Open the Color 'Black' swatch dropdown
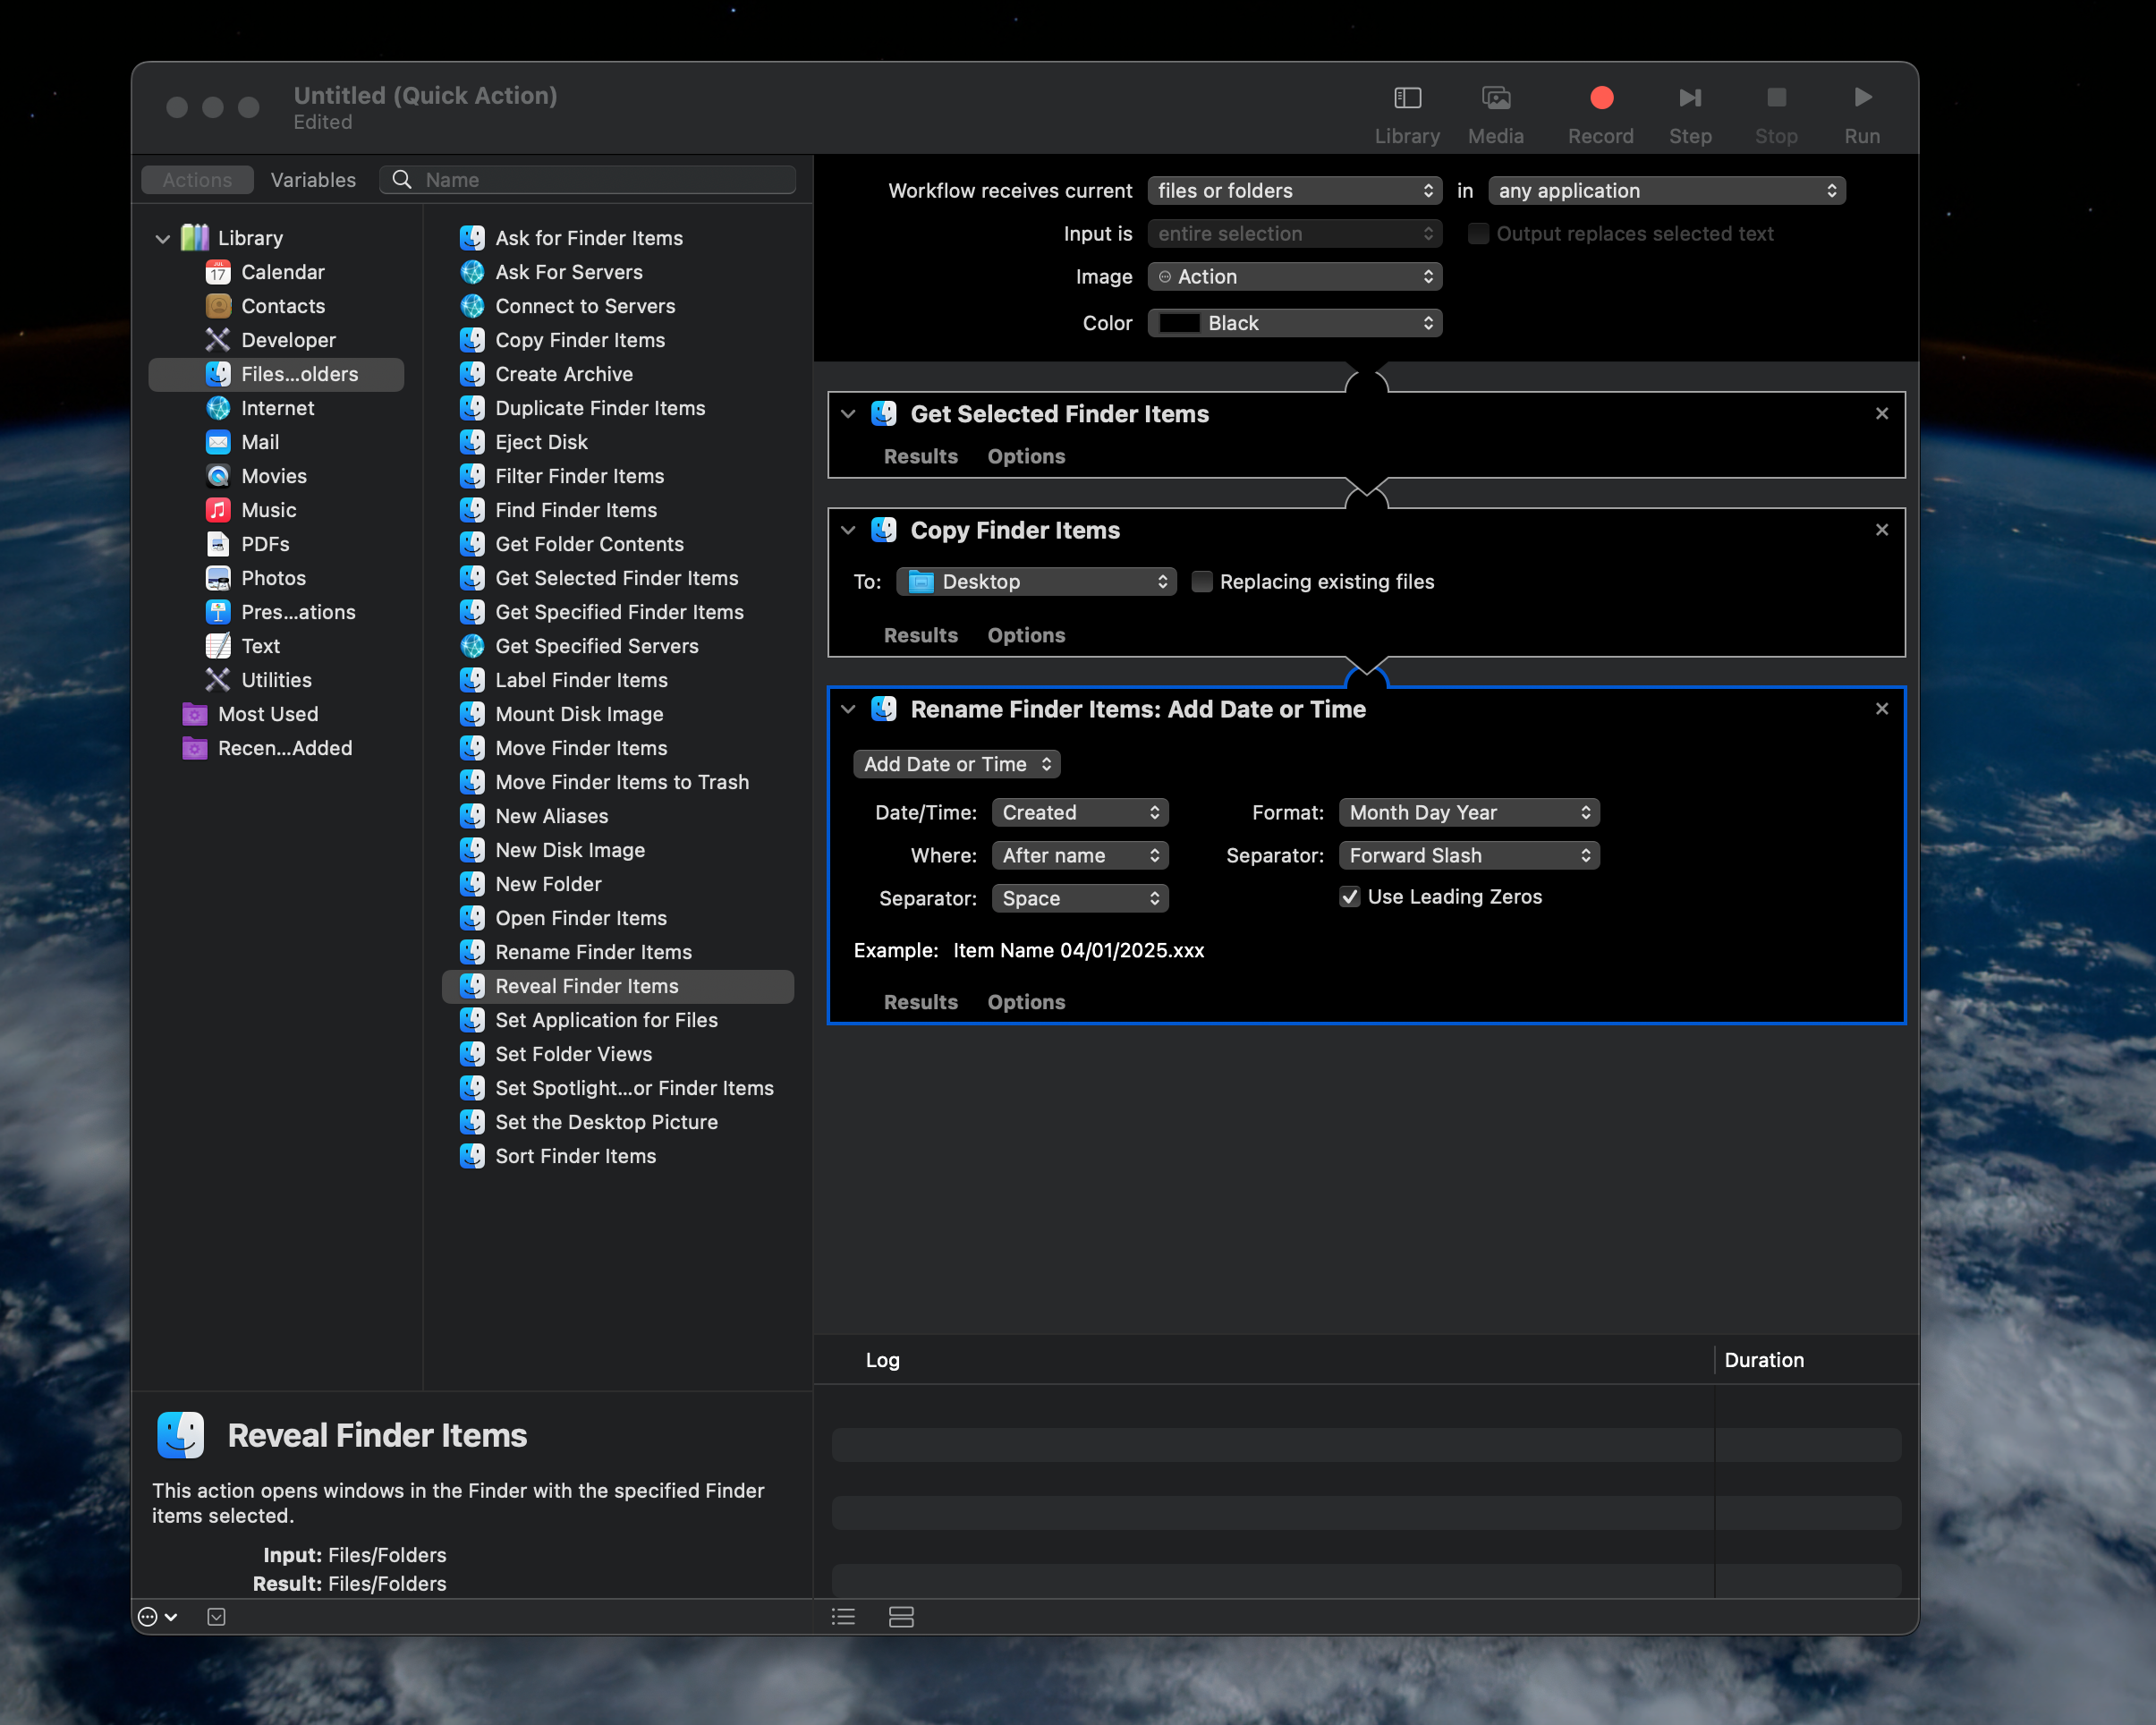Image resolution: width=2156 pixels, height=1725 pixels. [1294, 323]
